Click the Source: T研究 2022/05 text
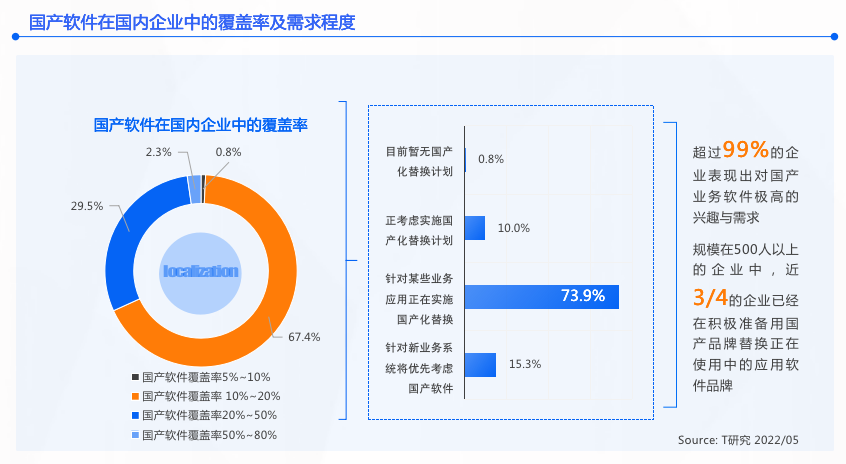 738,440
